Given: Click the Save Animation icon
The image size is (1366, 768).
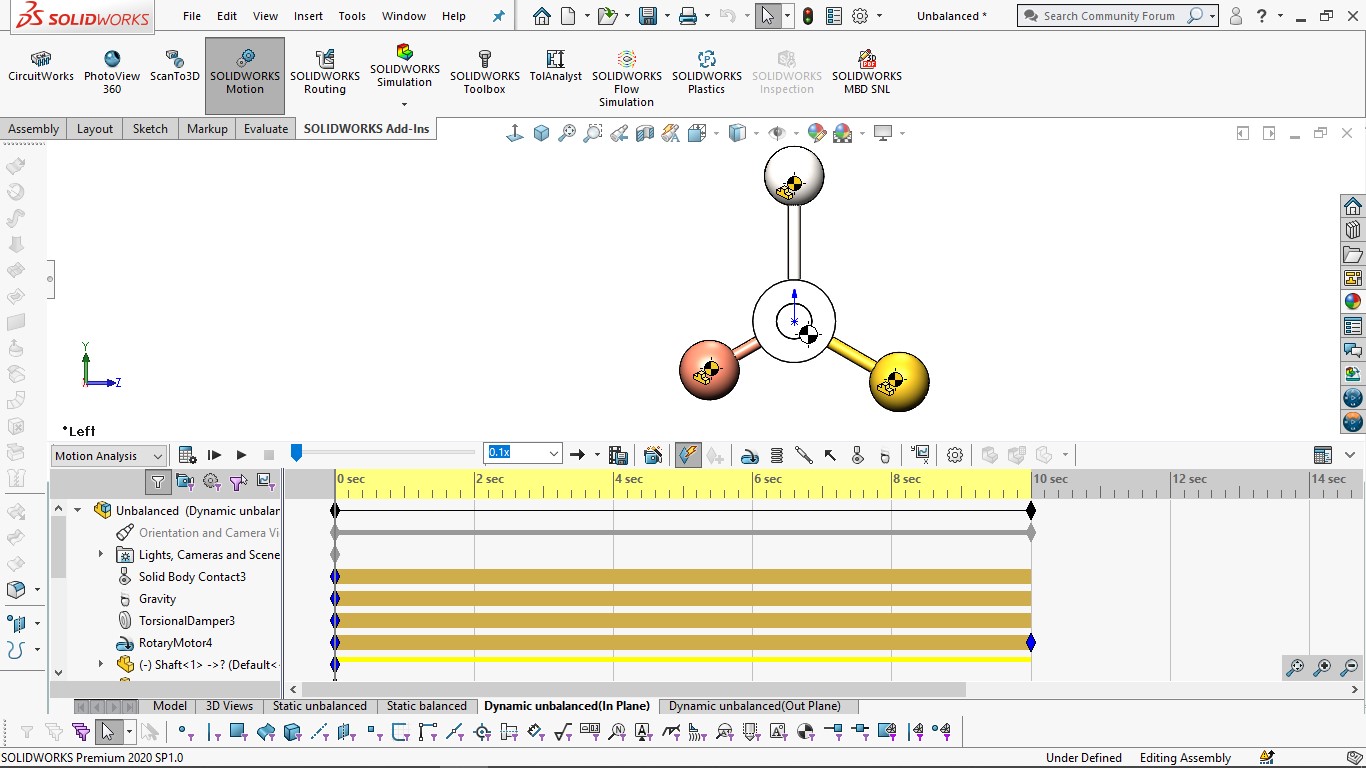Looking at the screenshot, I should pyautogui.click(x=618, y=455).
